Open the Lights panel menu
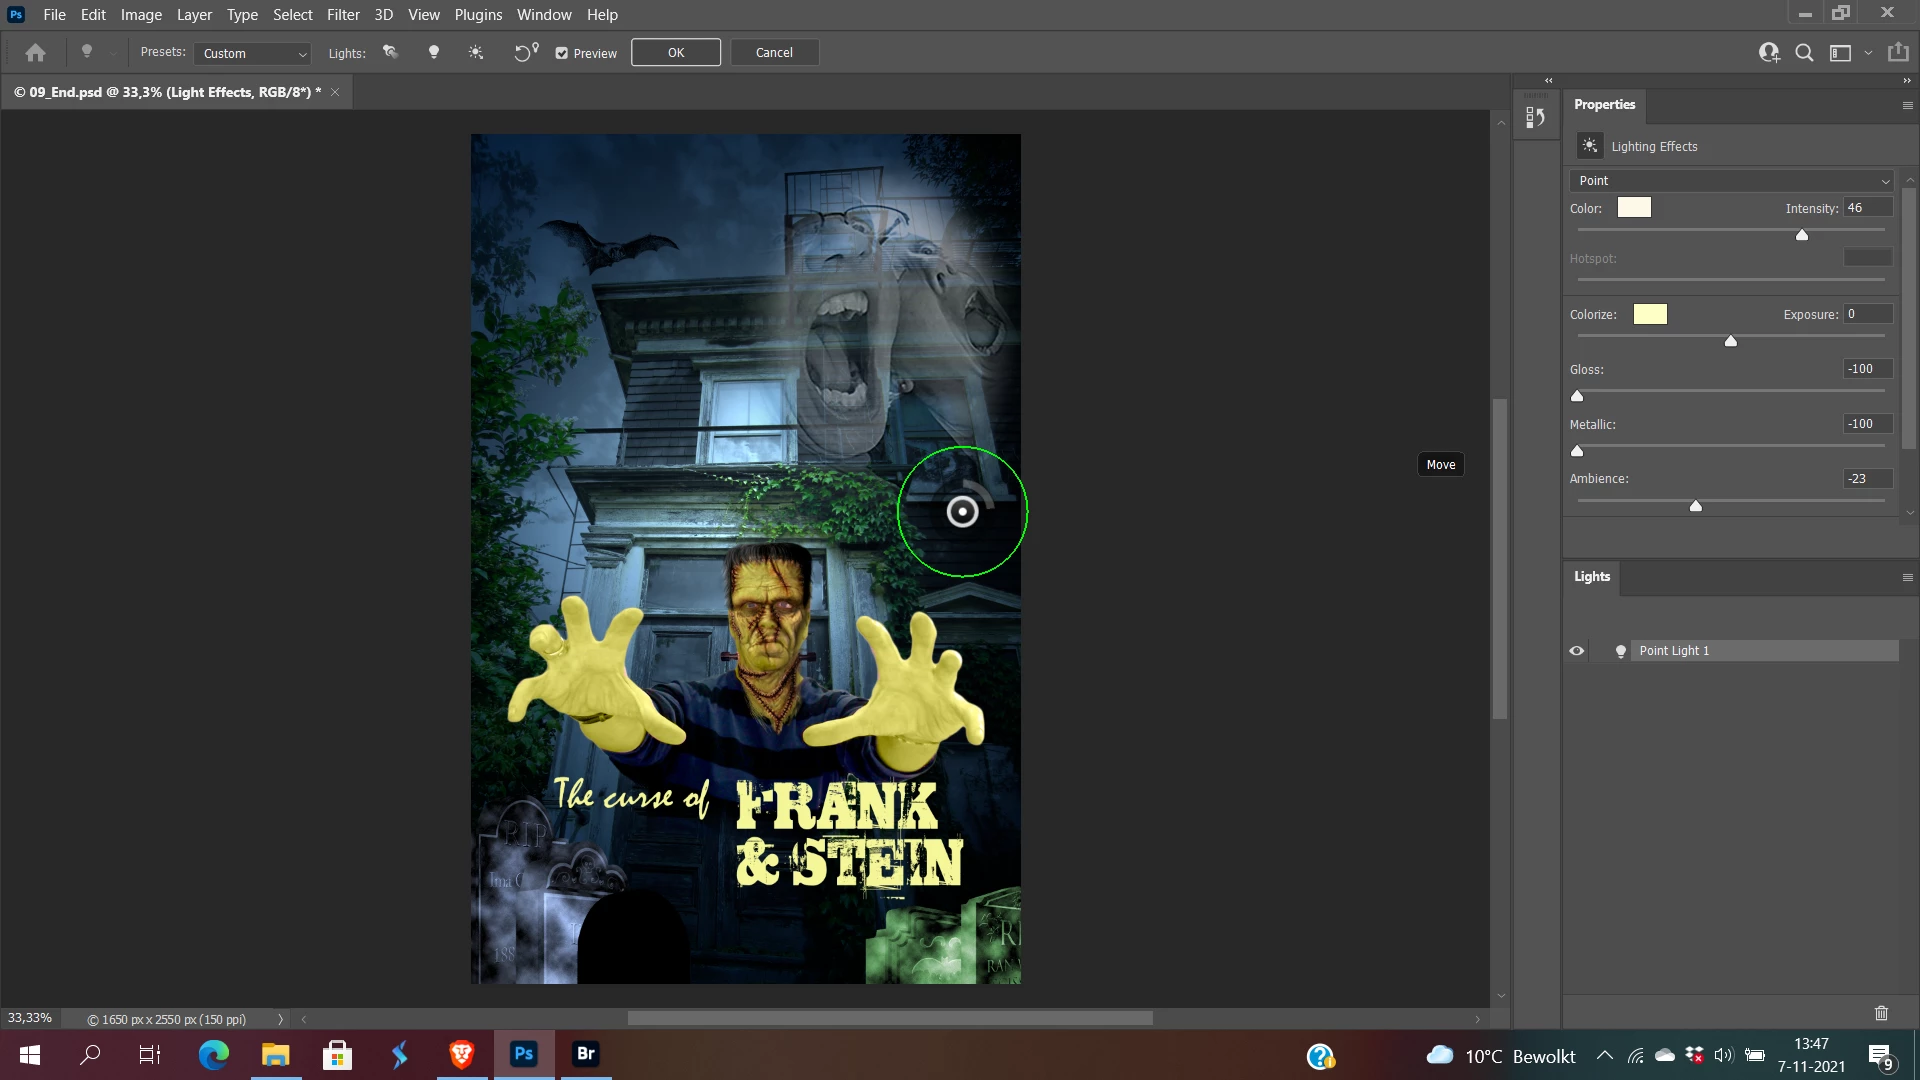Screen dimensions: 1920x1080 (1907, 577)
